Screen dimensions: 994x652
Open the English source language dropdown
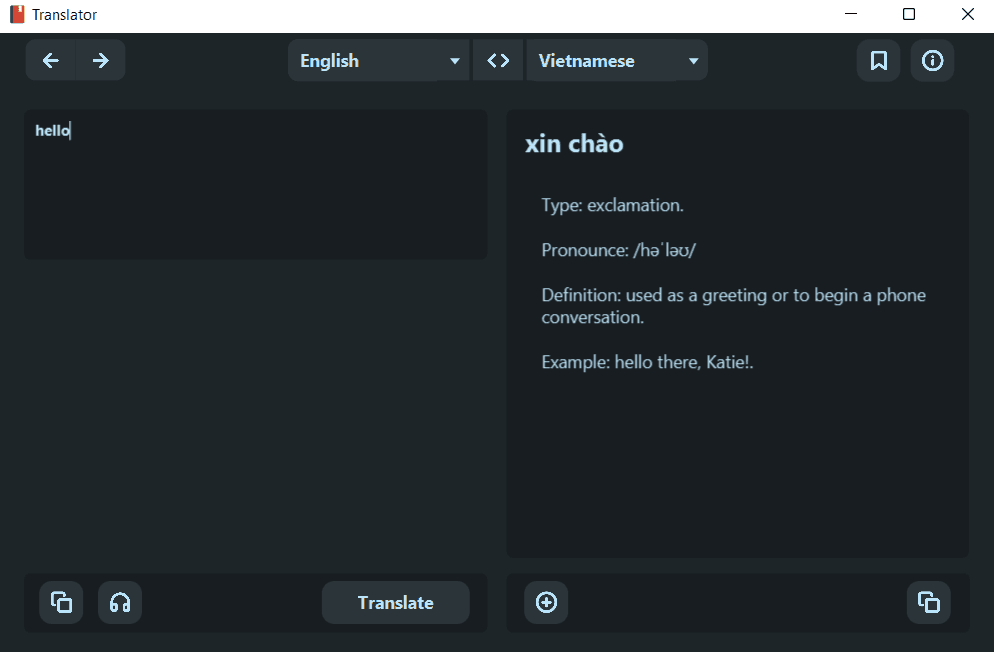[378, 60]
